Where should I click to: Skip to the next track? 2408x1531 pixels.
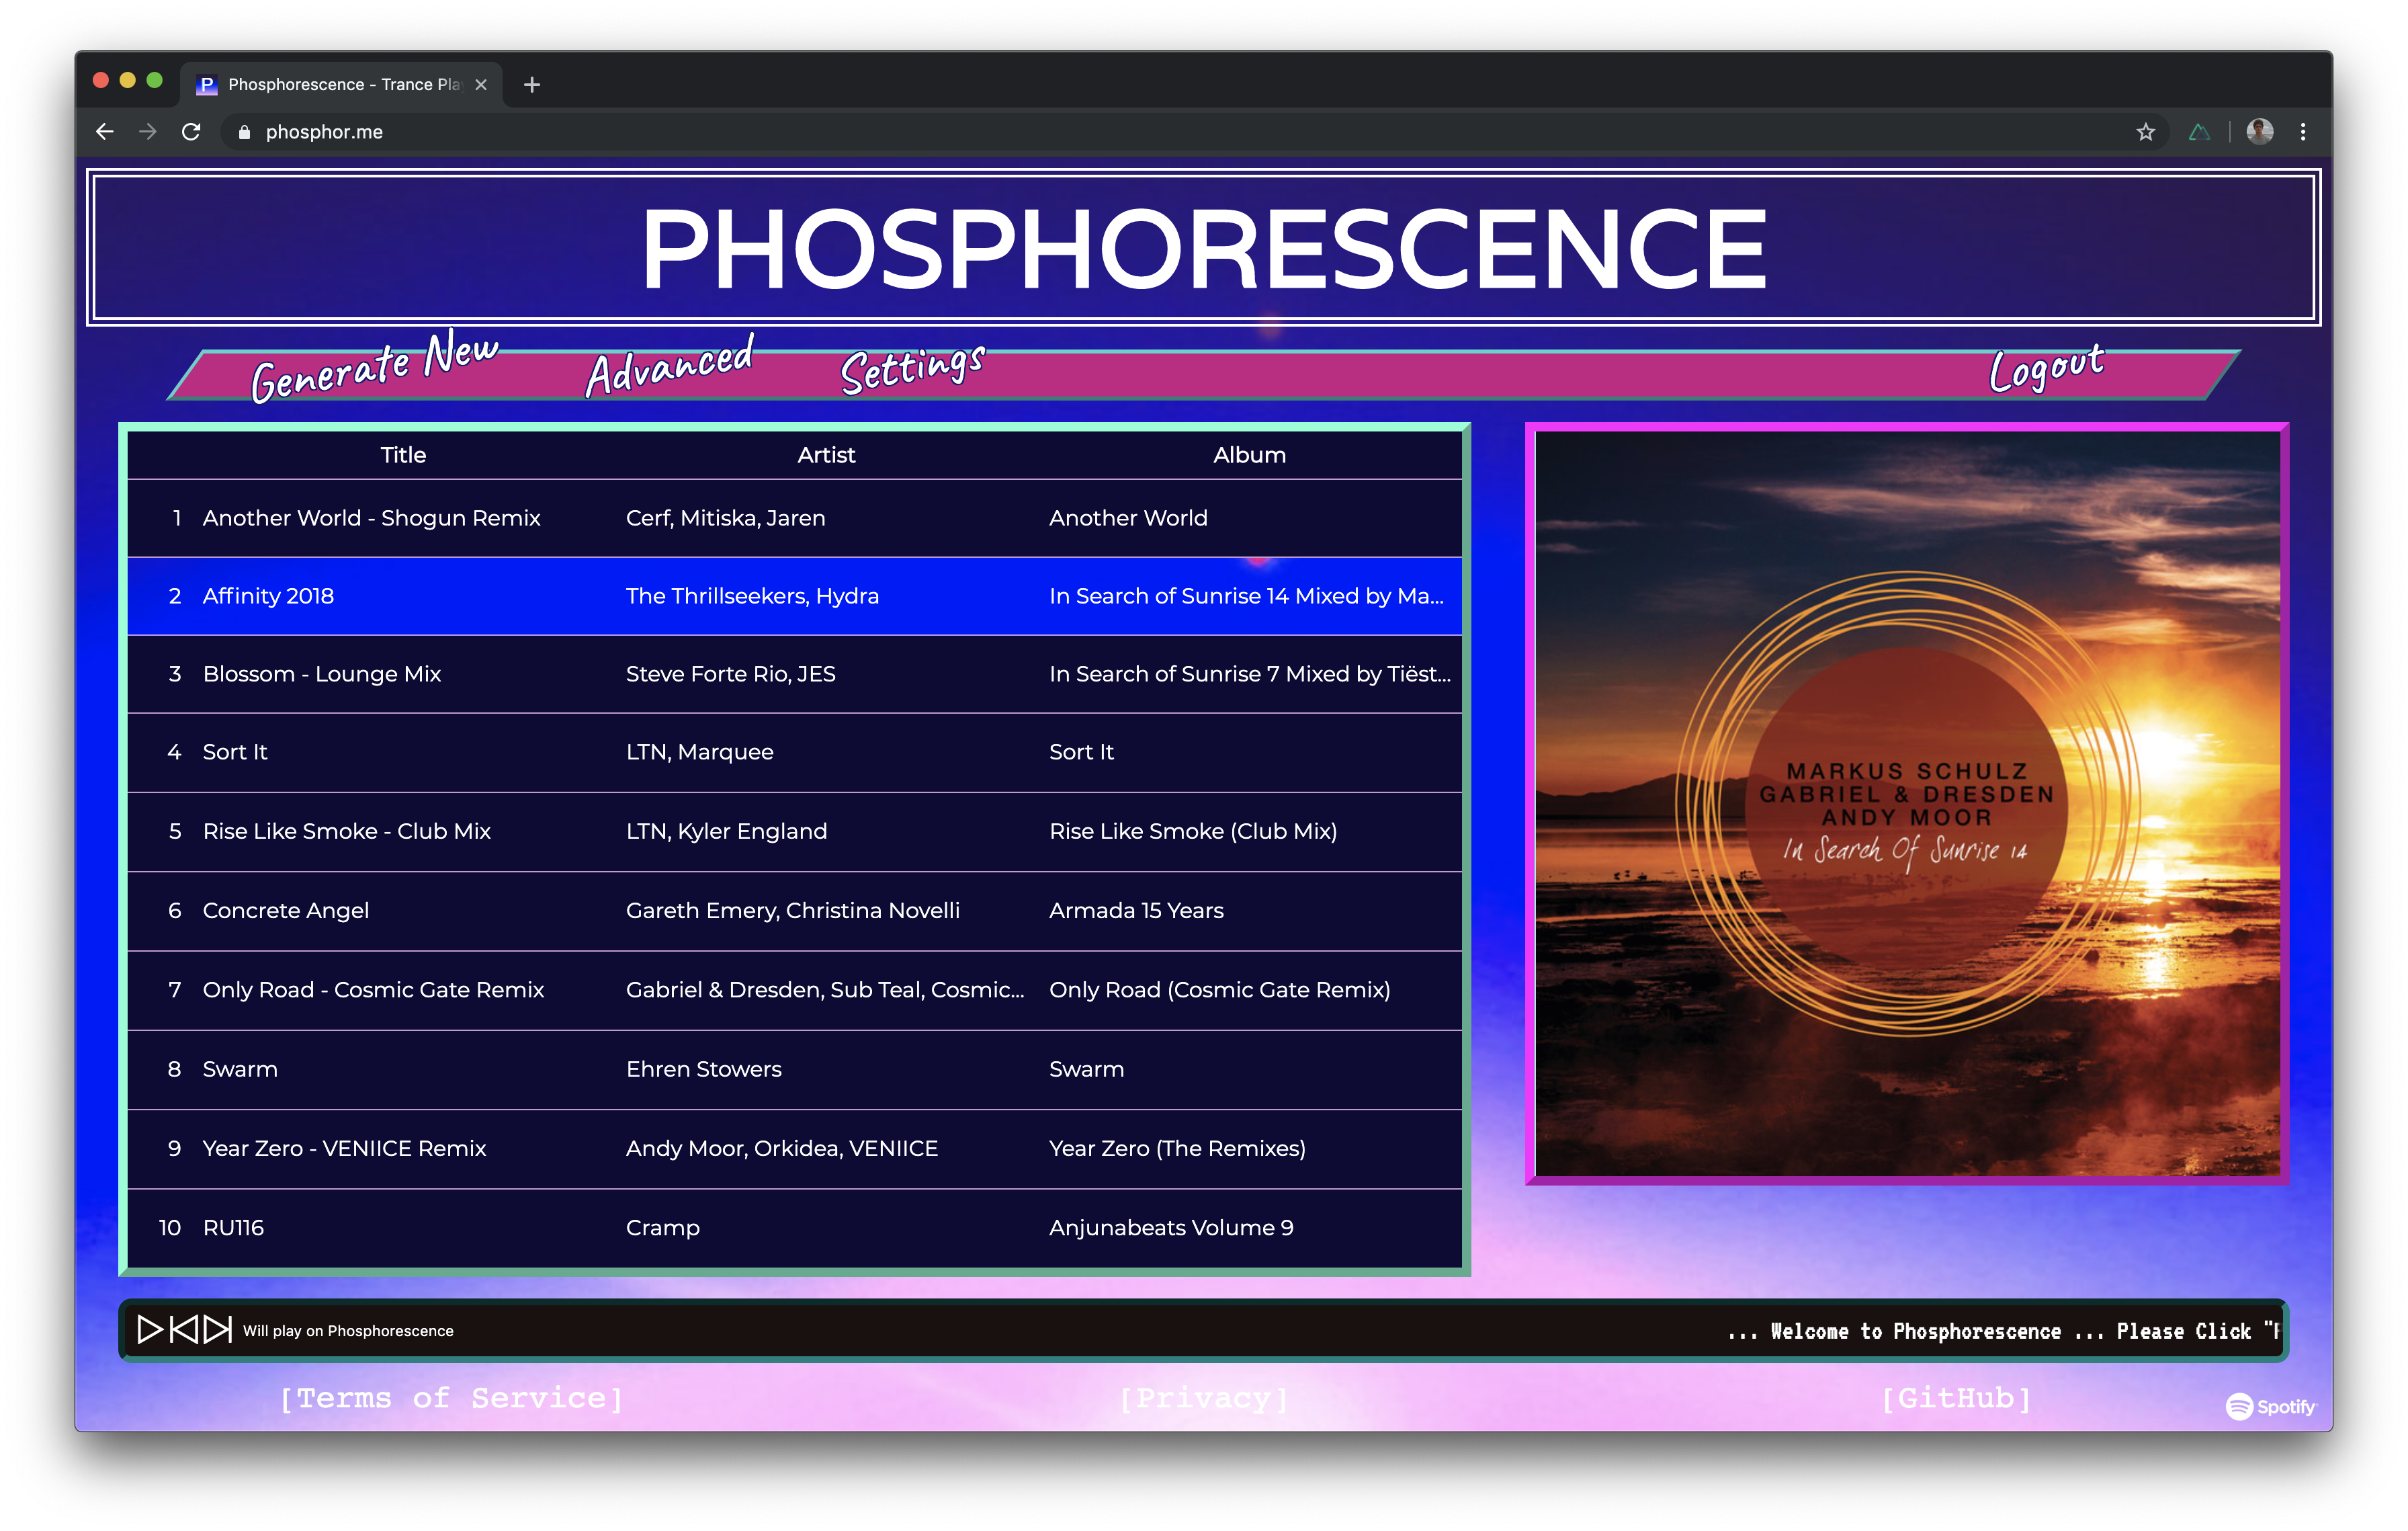coord(218,1329)
